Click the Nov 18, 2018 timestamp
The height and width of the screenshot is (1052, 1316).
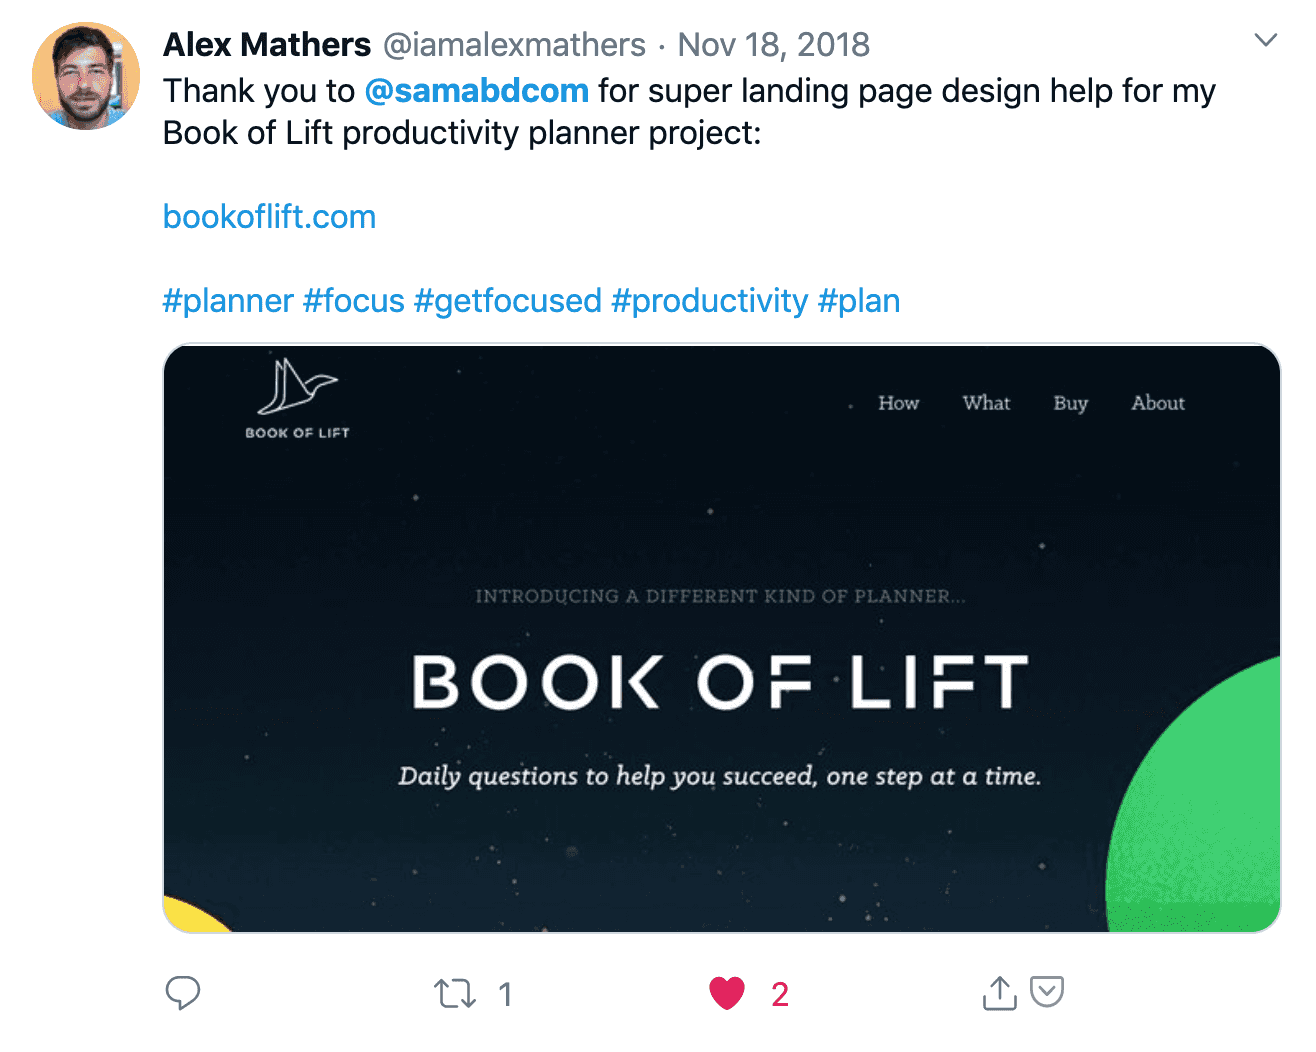tap(773, 45)
